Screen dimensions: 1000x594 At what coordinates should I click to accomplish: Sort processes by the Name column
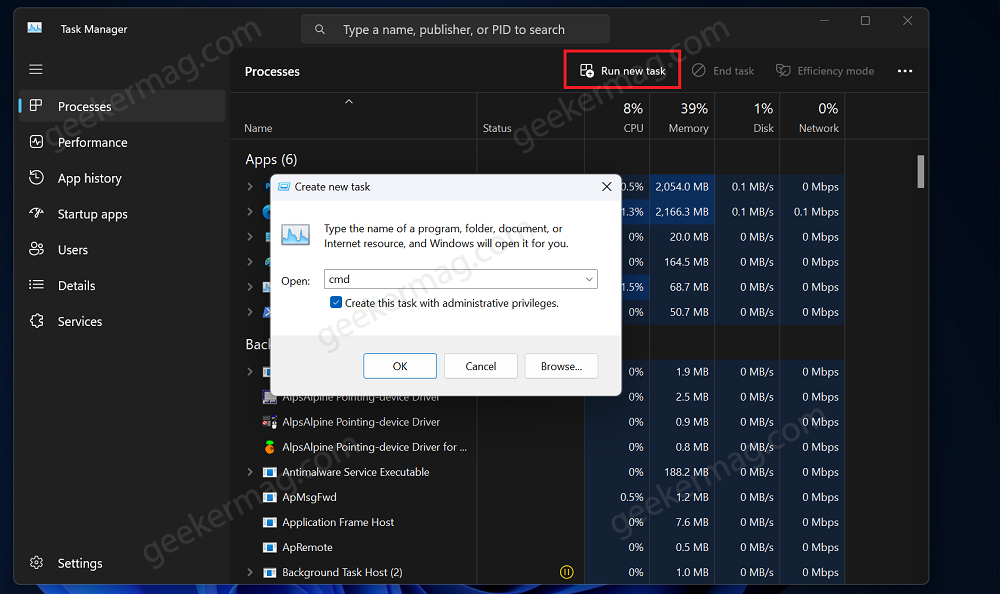pos(354,116)
